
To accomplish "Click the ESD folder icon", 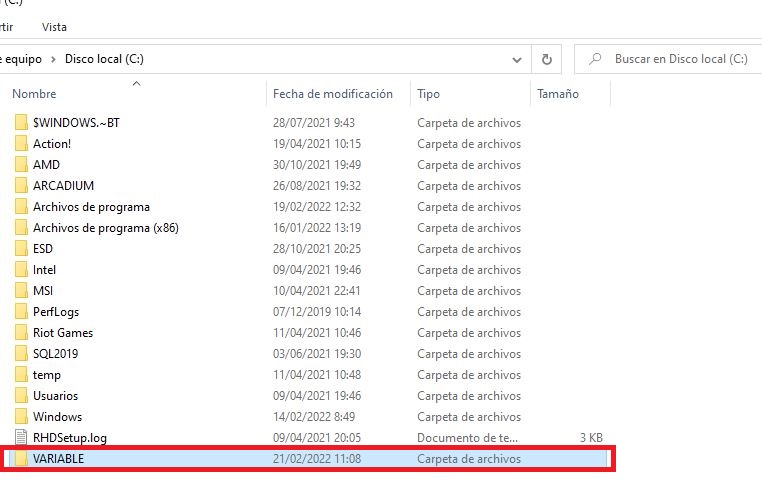I will pos(21,248).
